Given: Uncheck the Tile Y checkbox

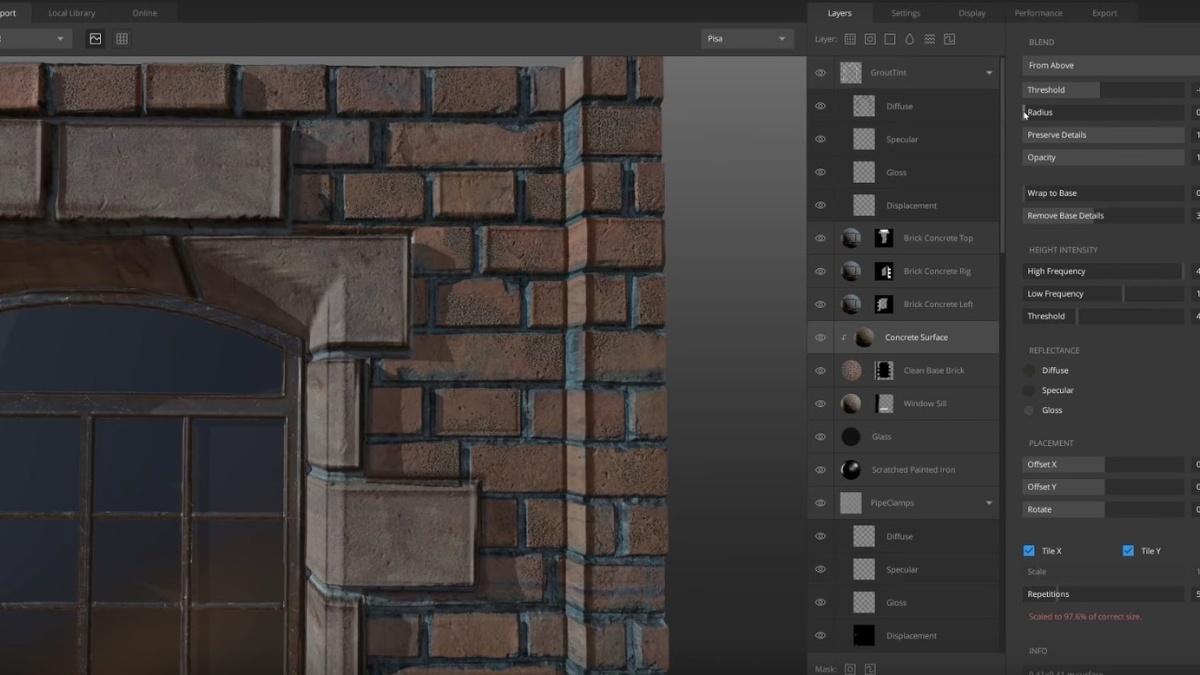Looking at the screenshot, I should click(1128, 551).
